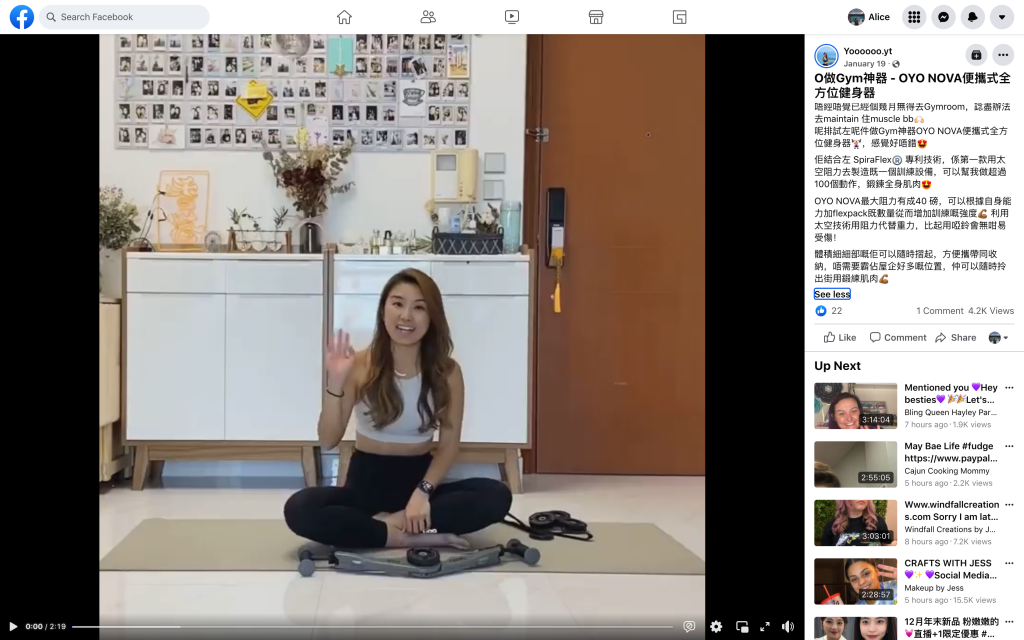
Task: Toggle picture-in-picture mode
Action: point(742,627)
